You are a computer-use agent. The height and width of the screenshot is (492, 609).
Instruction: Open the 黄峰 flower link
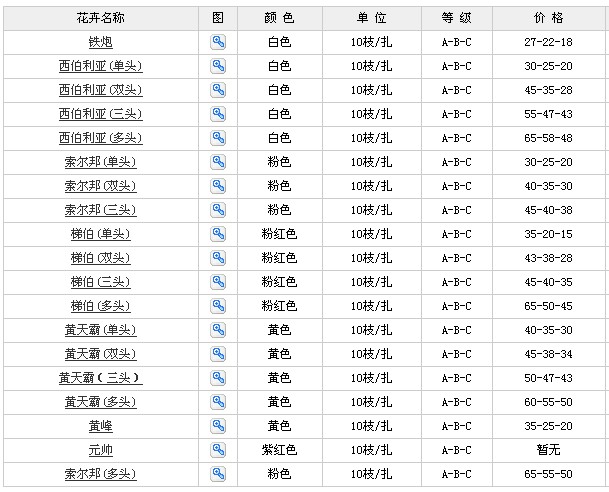[101, 426]
